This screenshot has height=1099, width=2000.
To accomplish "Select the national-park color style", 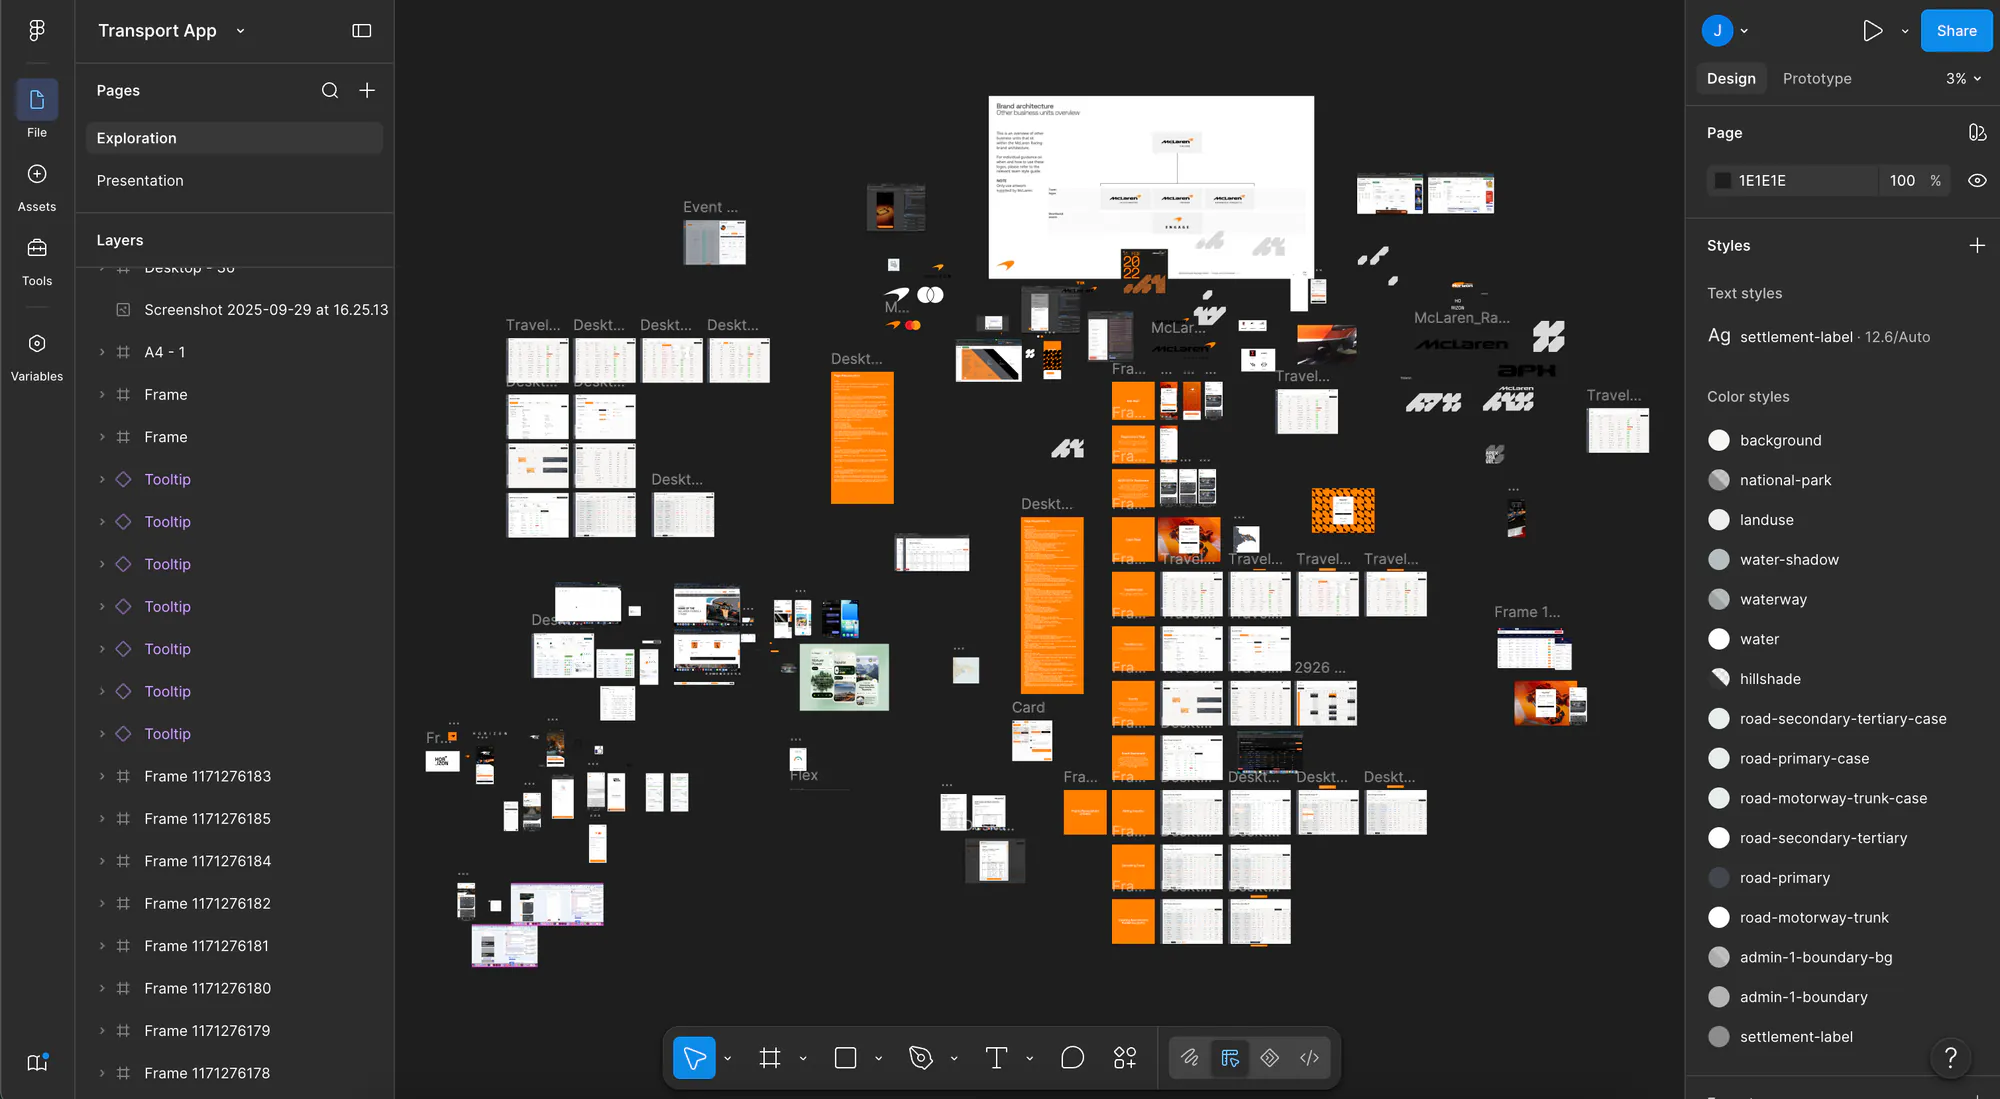I will pos(1784,480).
